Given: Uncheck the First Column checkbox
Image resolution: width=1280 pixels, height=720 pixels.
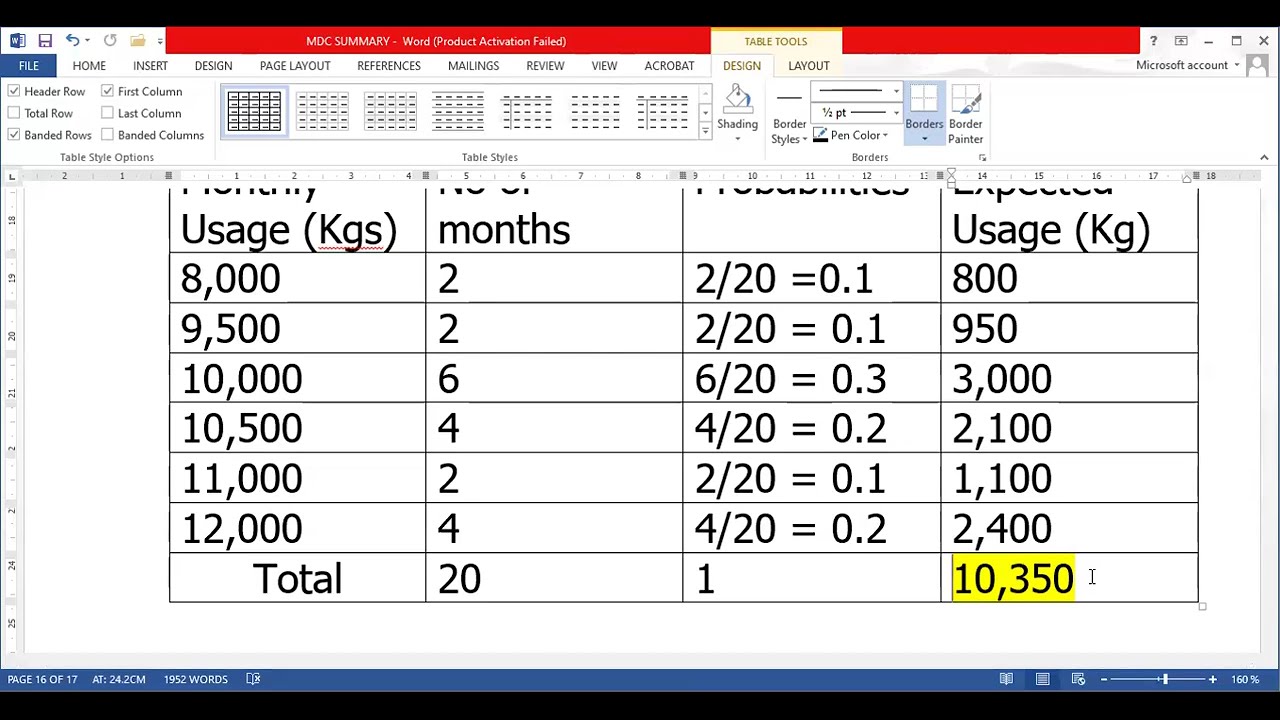Looking at the screenshot, I should pyautogui.click(x=107, y=91).
